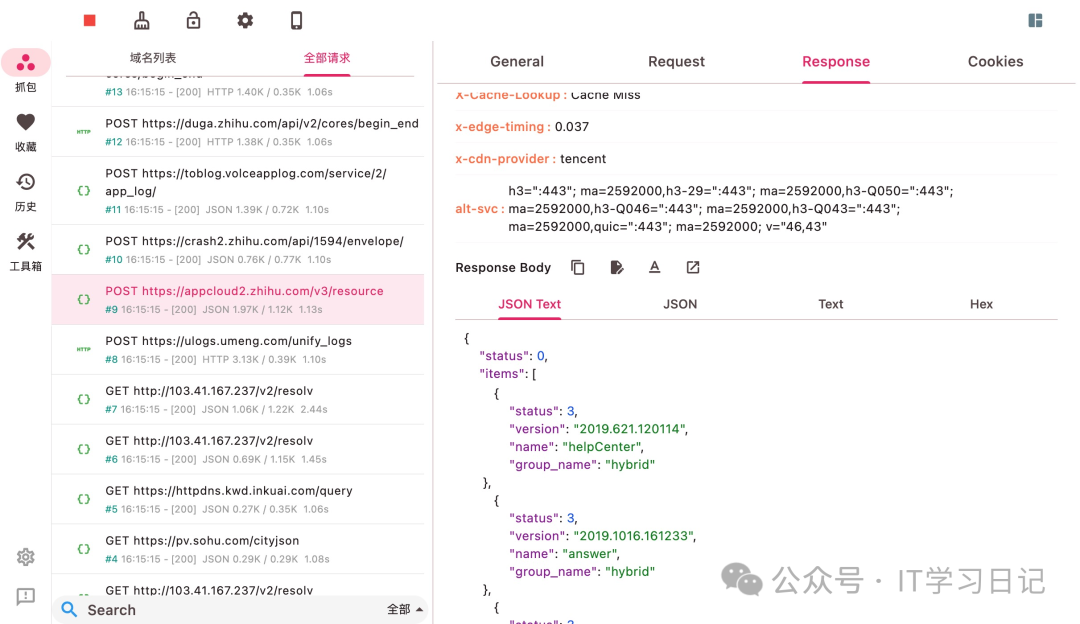Switch panel layout via top-right layout icon
The height and width of the screenshot is (624, 1080).
1035,21
